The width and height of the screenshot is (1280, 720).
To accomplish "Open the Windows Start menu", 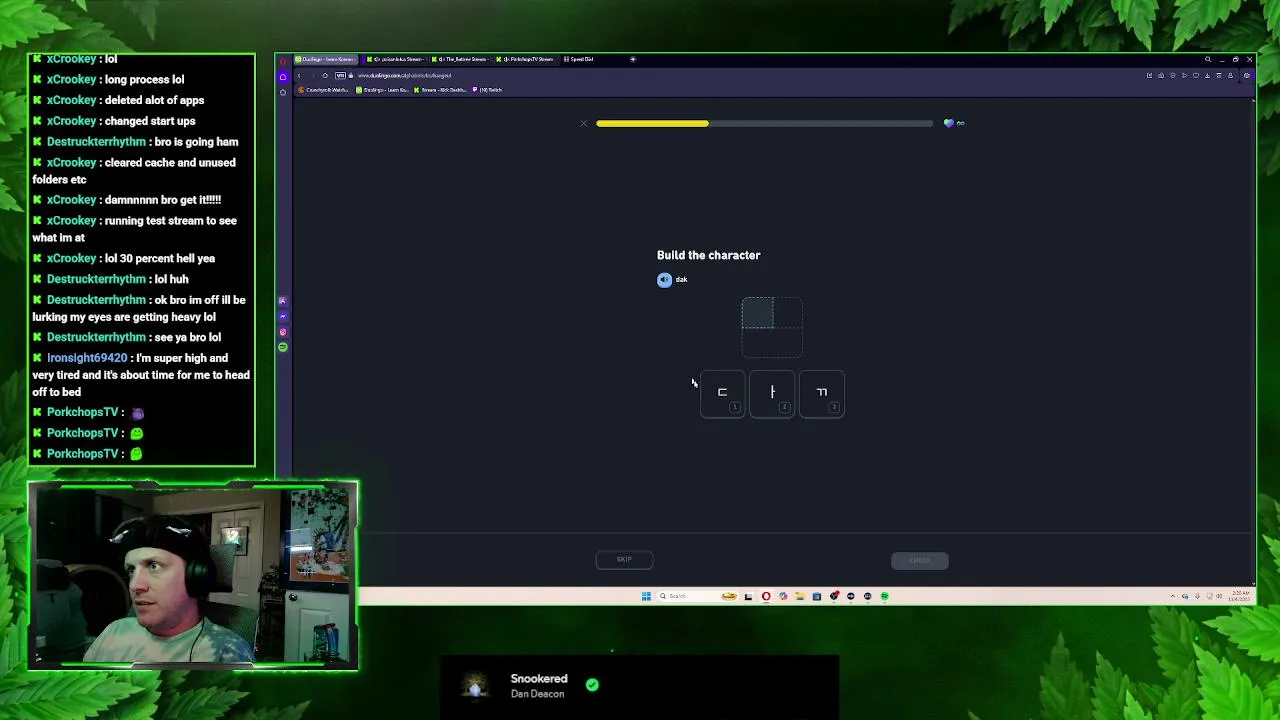I will (646, 596).
